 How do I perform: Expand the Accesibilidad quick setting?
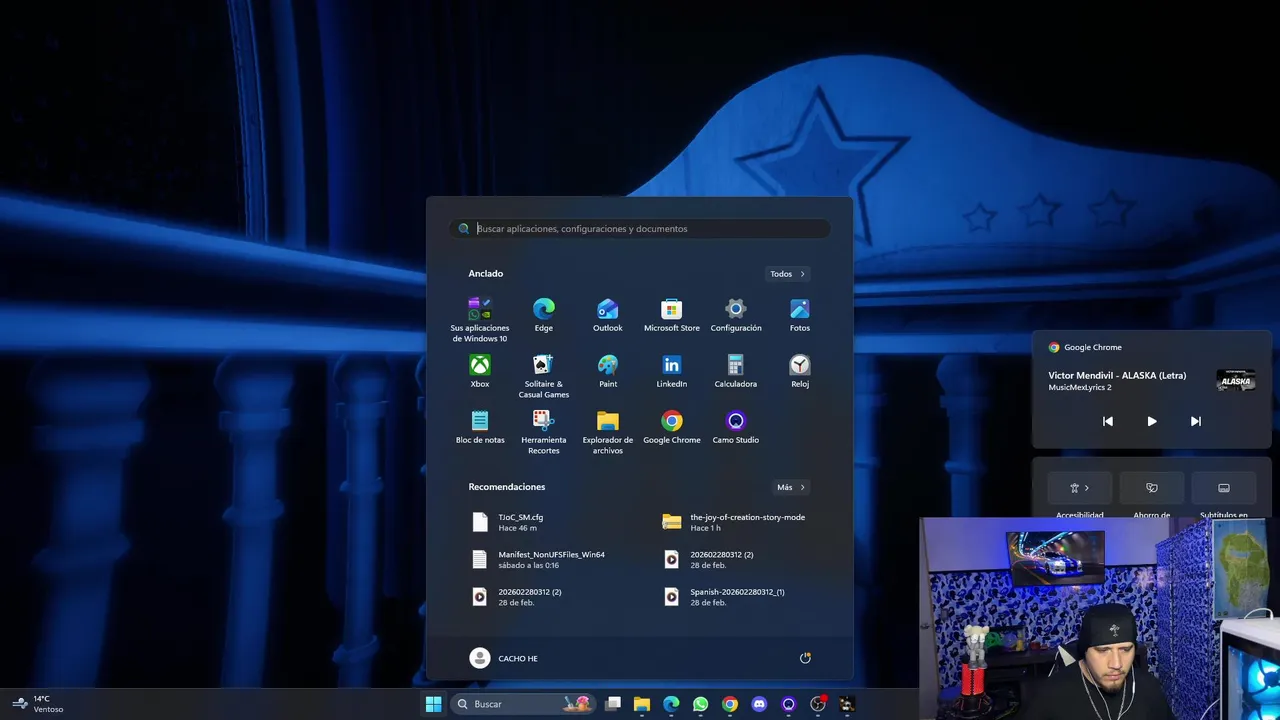(1080, 488)
